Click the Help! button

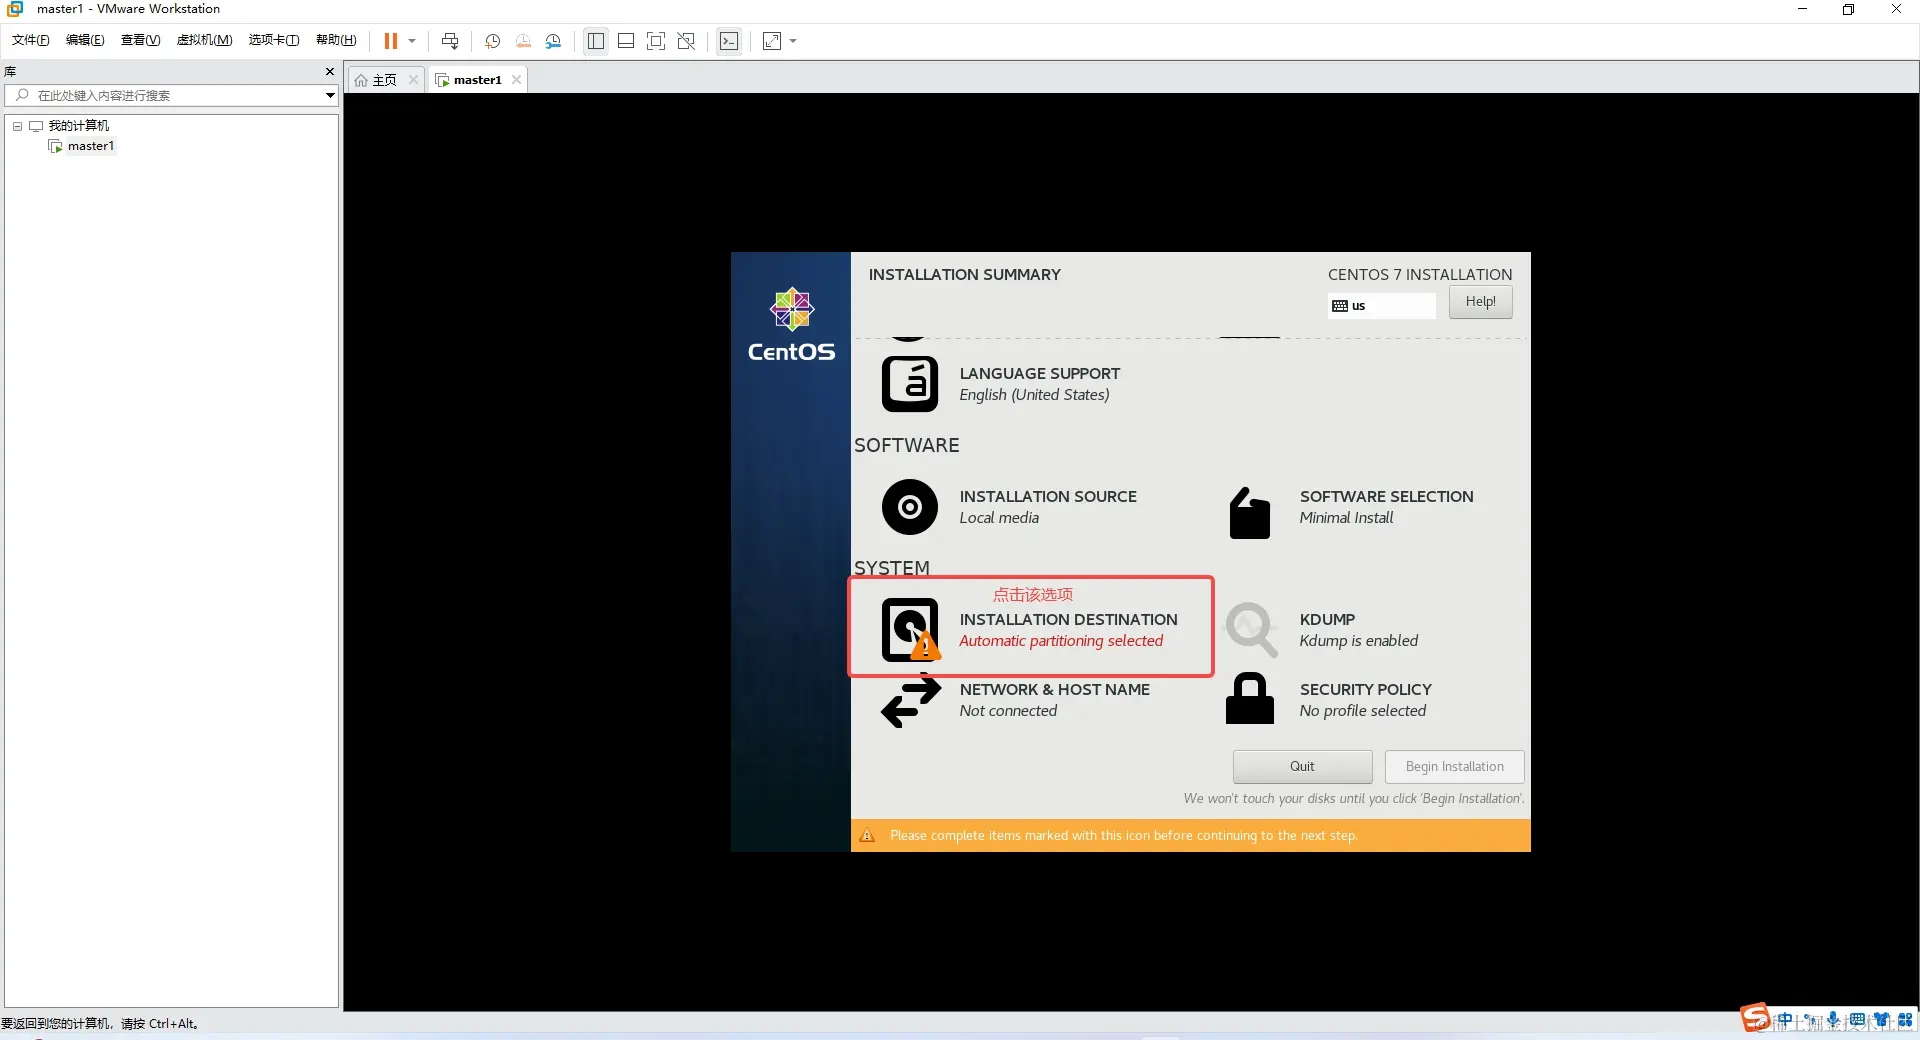(1480, 302)
